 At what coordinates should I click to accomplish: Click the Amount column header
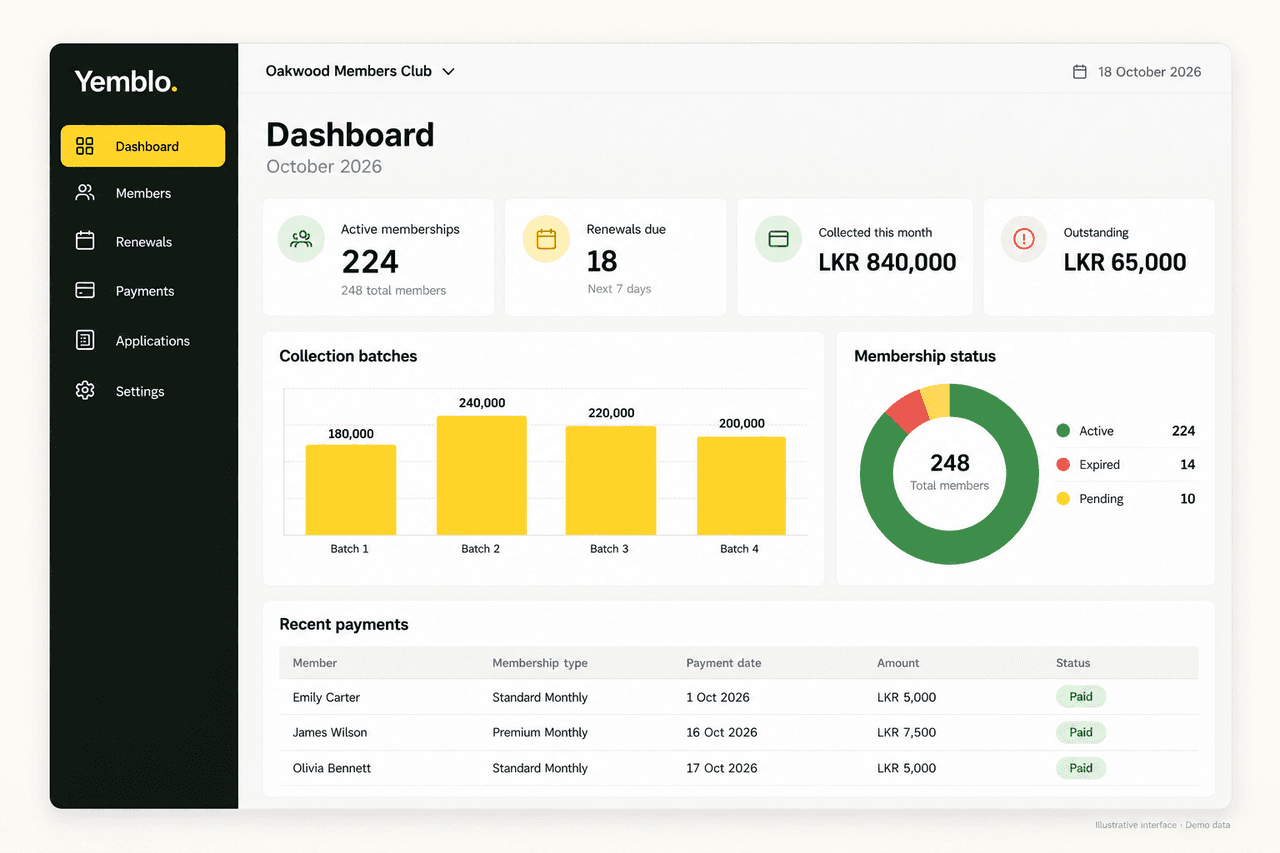(898, 663)
